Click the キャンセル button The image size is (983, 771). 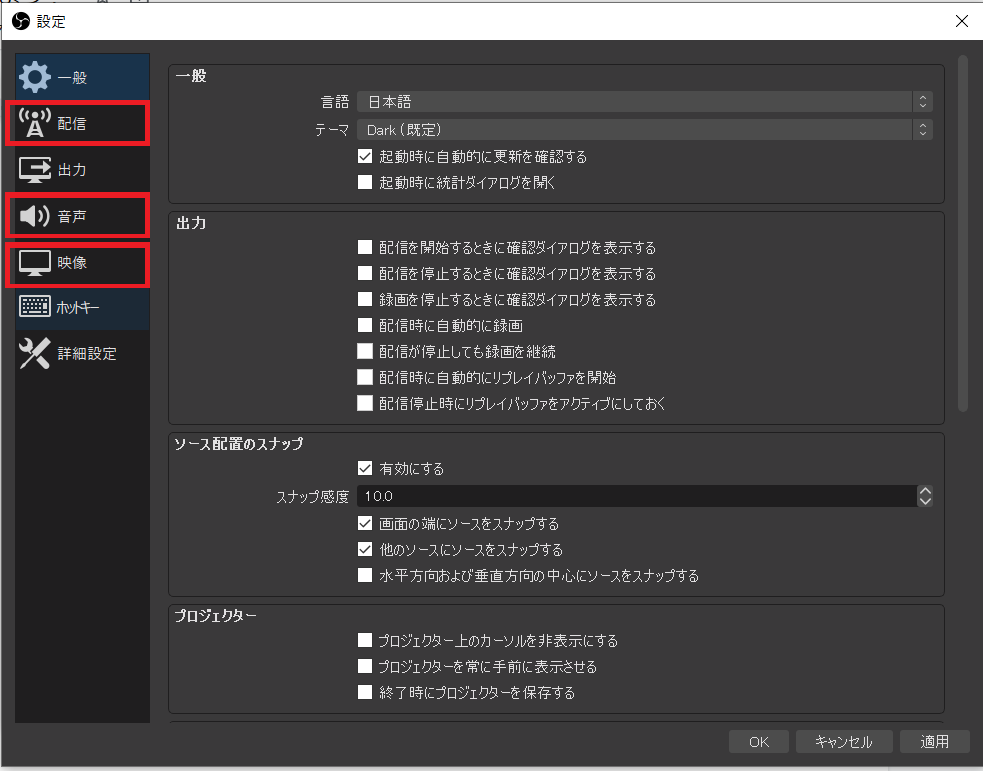point(843,742)
